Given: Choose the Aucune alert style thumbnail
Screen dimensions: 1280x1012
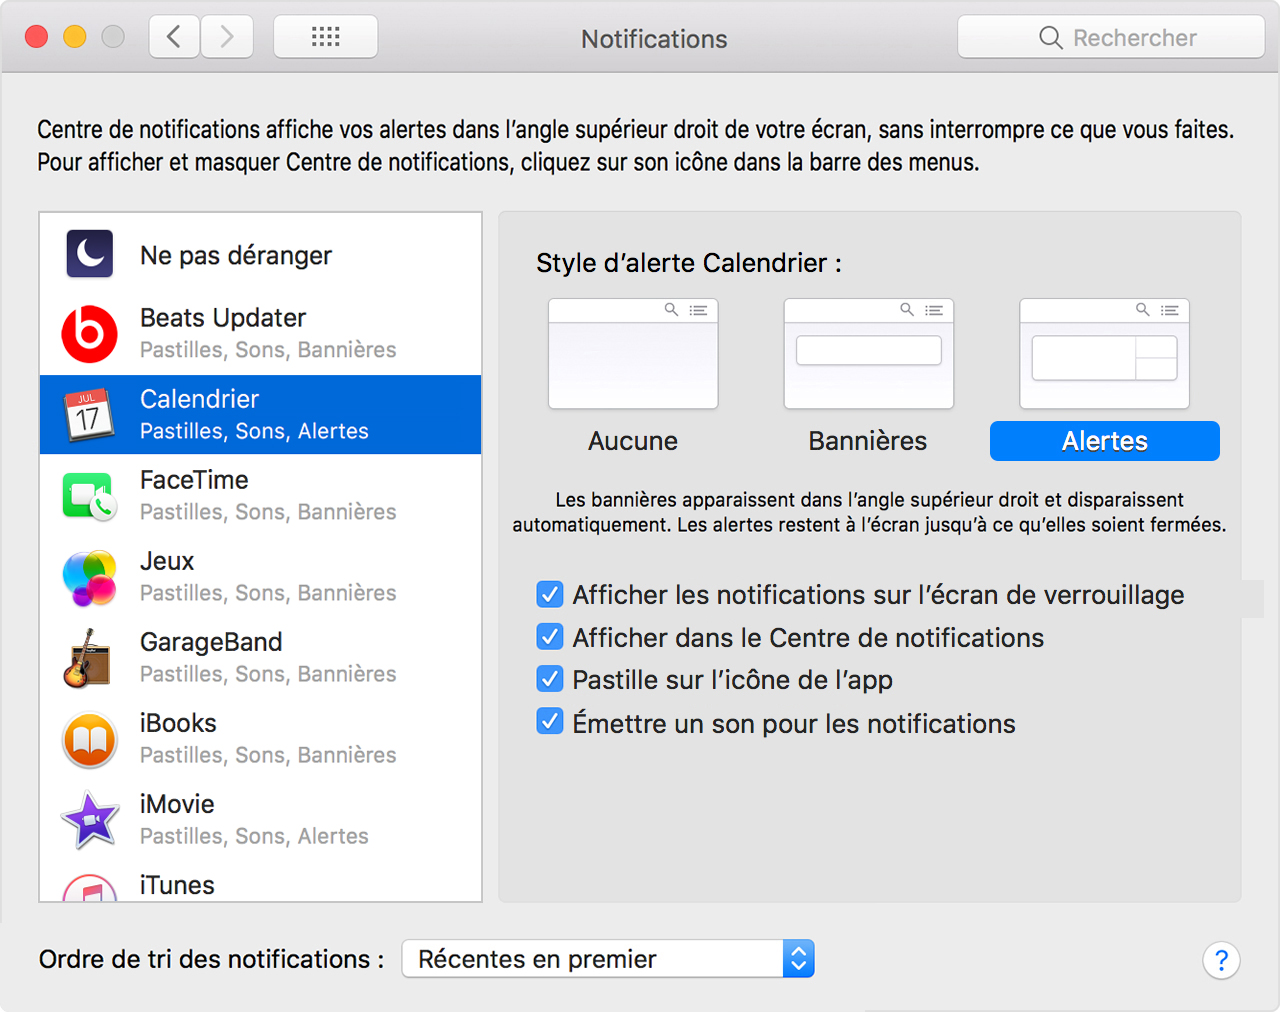Looking at the screenshot, I should point(633,354).
